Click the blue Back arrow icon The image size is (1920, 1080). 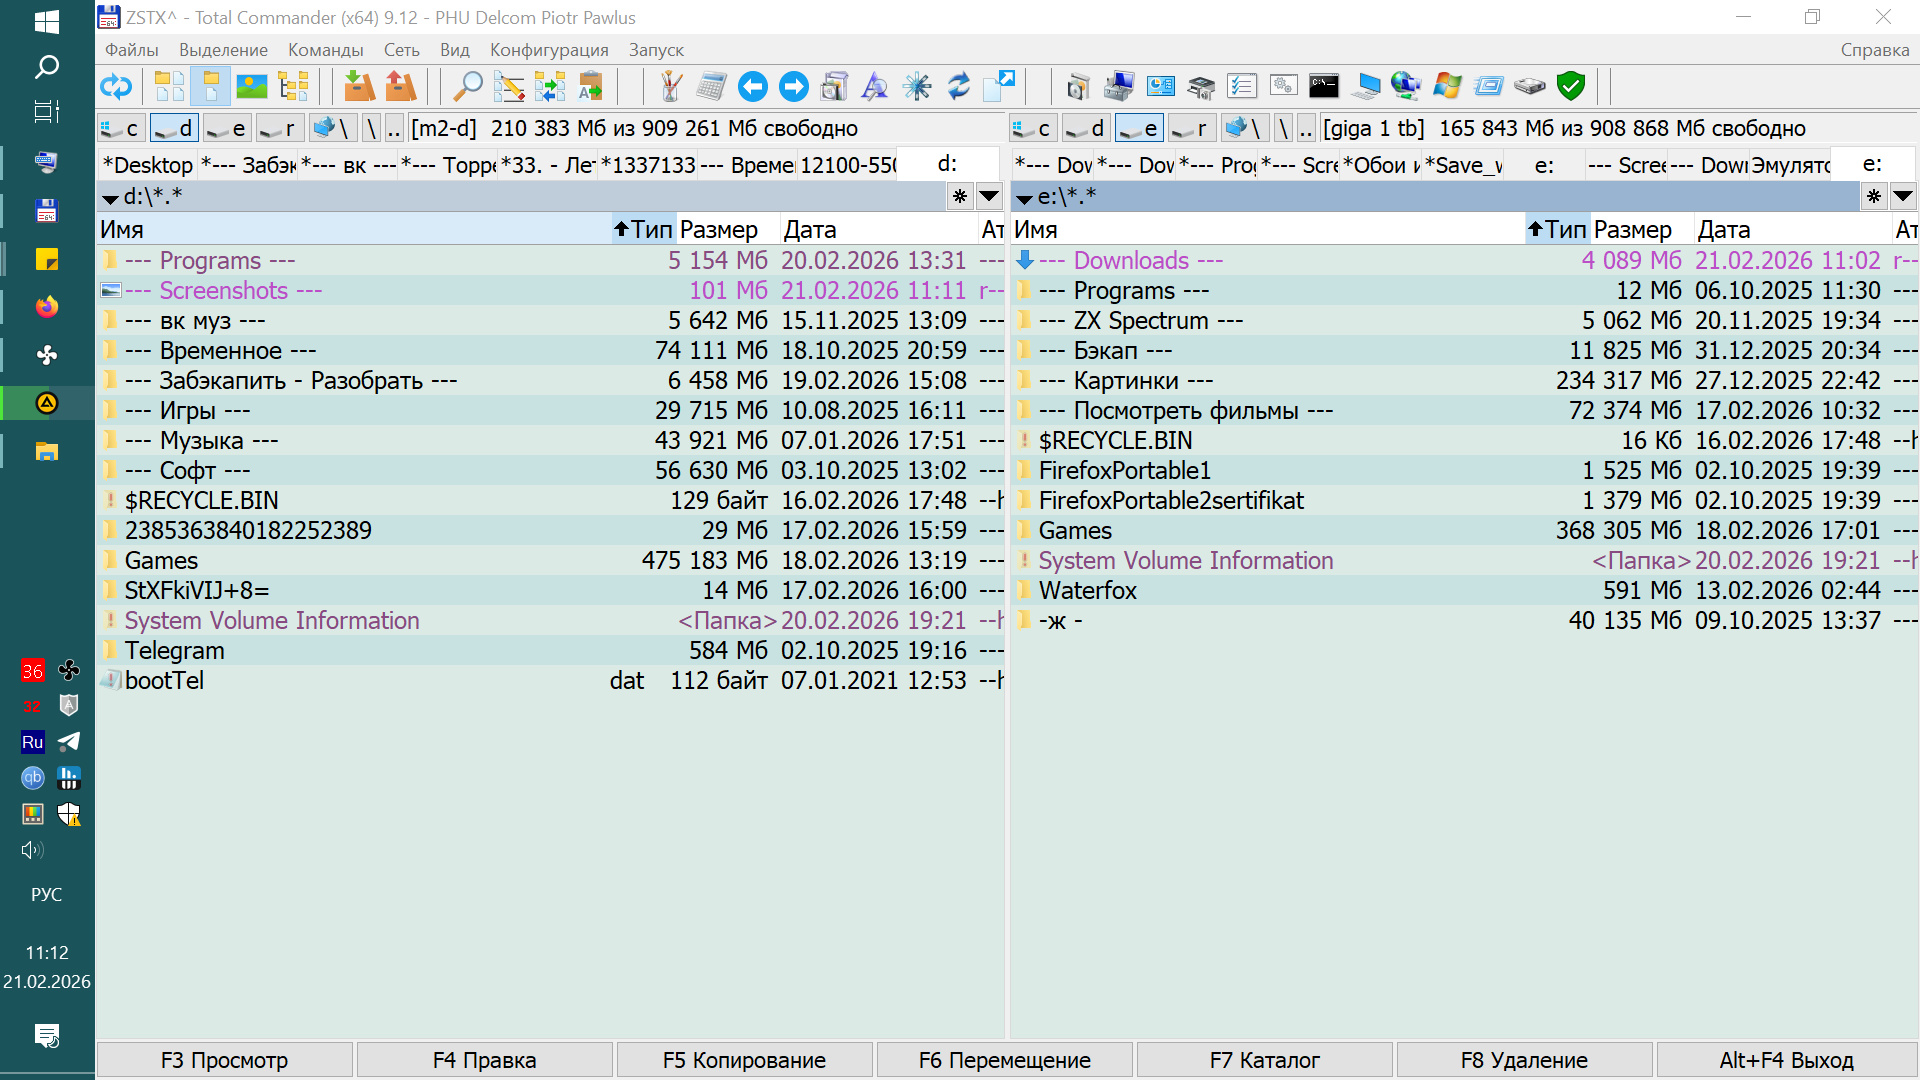[752, 87]
